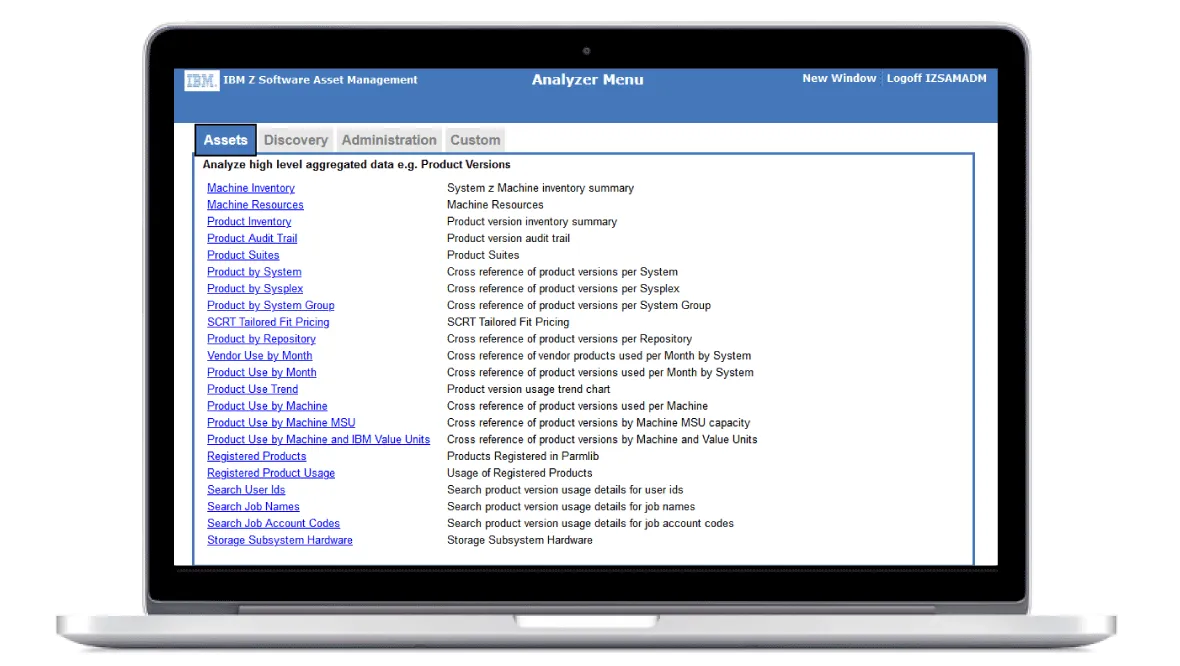The height and width of the screenshot is (666, 1180).
Task: Open the Machine Inventory link
Action: pyautogui.click(x=251, y=188)
